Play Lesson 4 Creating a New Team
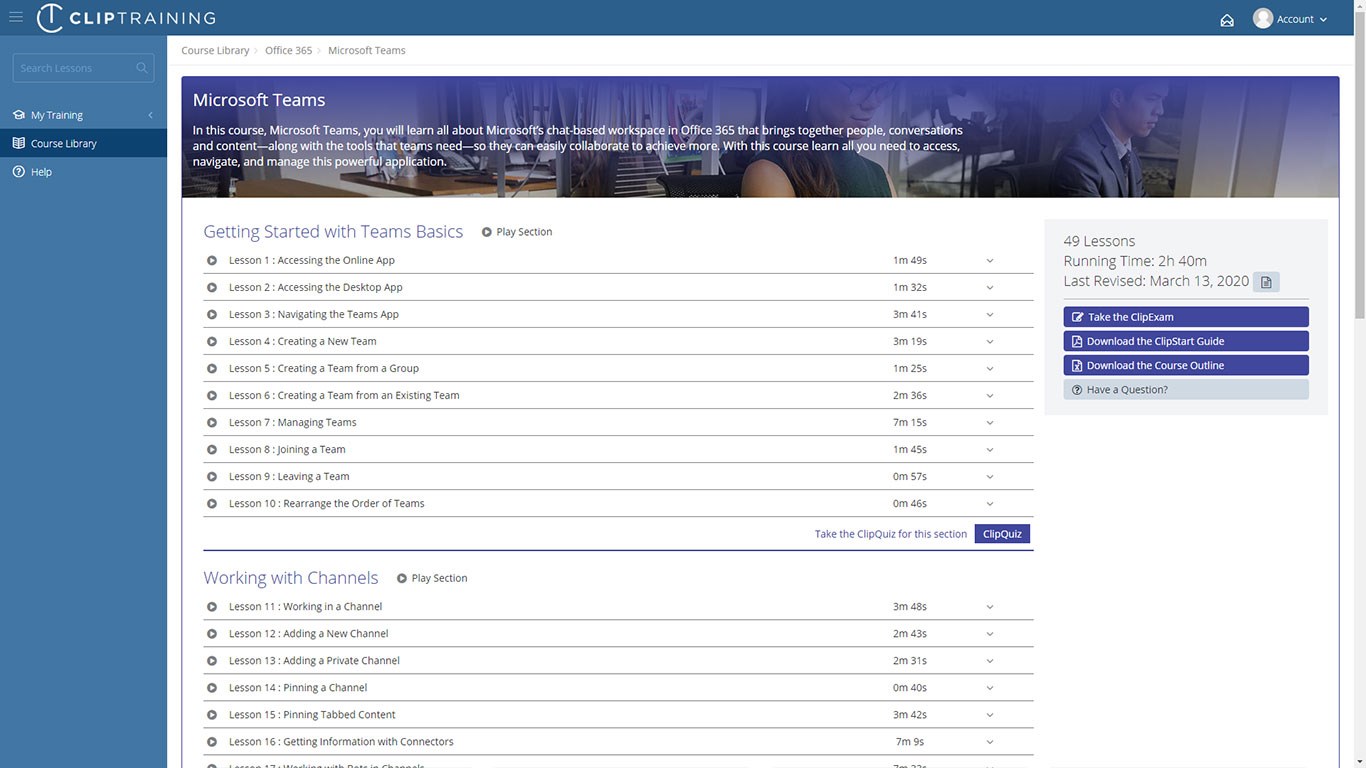Viewport: 1366px width, 768px height. click(212, 341)
